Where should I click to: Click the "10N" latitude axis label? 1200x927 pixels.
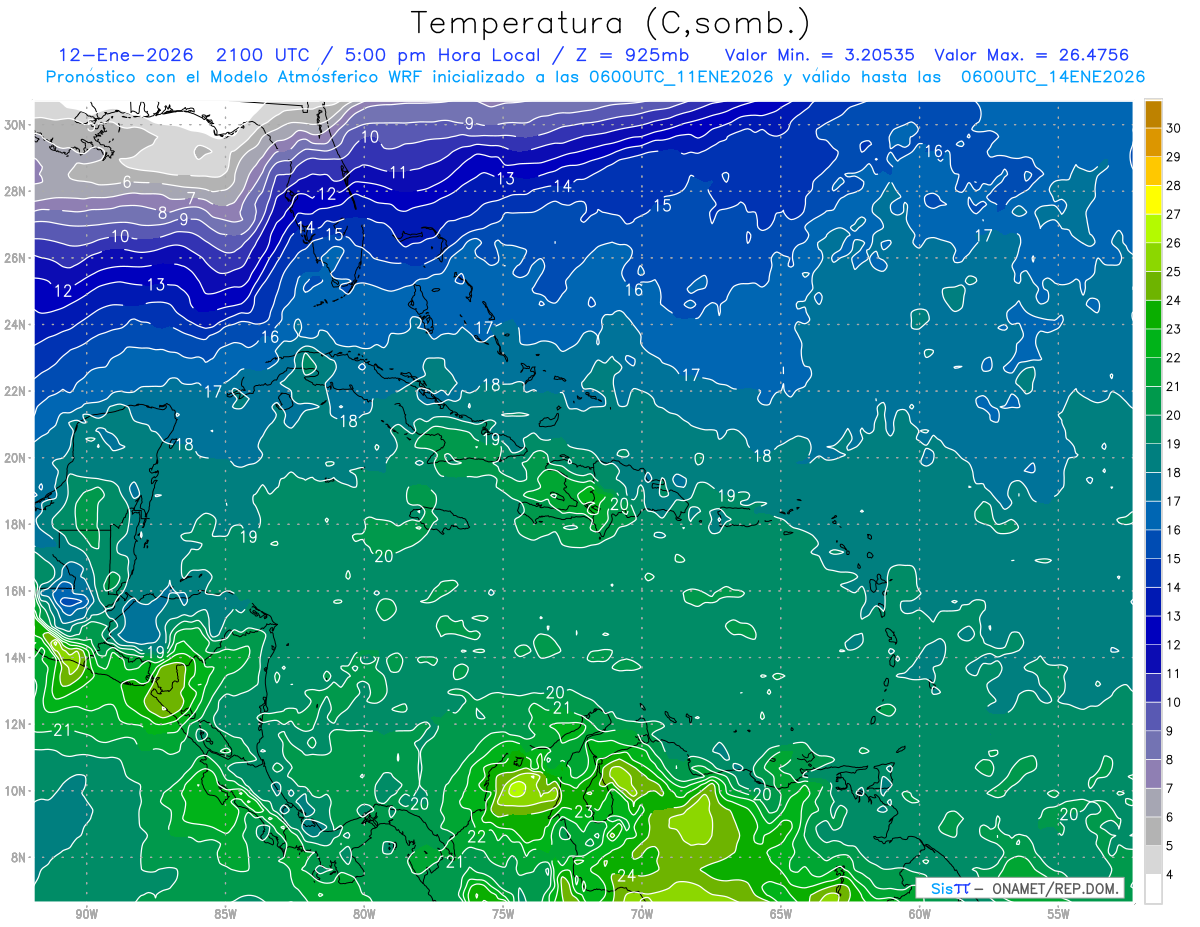point(17,791)
